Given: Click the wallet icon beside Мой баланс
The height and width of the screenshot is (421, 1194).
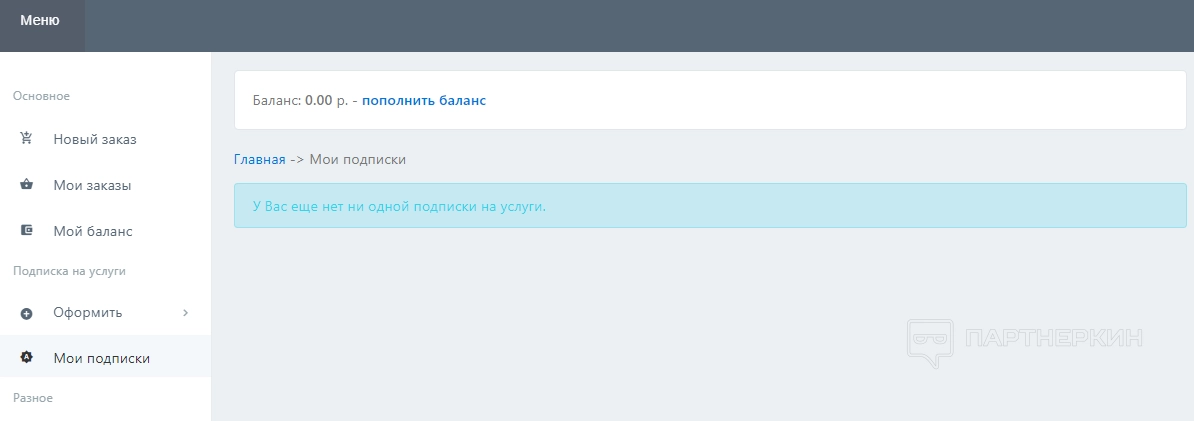Looking at the screenshot, I should 27,231.
